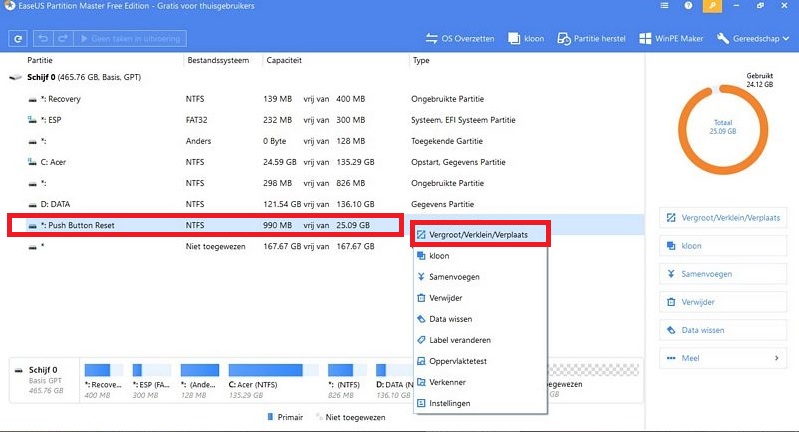Click the redo arrow icon

[63, 39]
